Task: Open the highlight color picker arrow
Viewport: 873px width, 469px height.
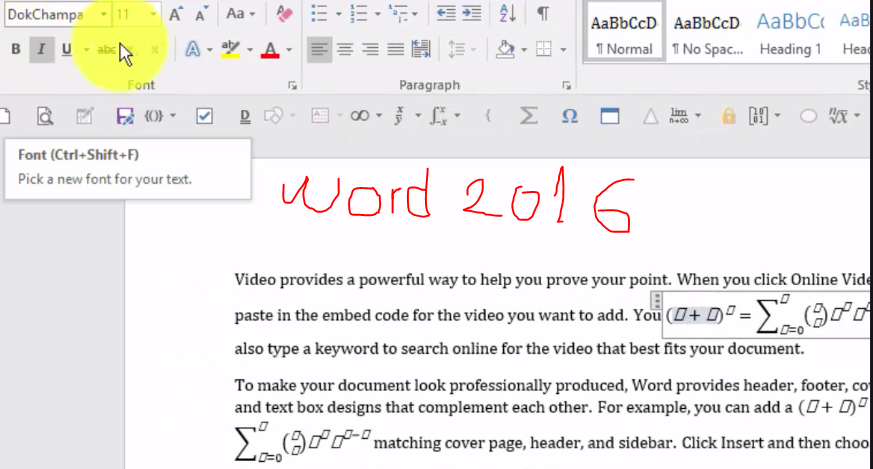Action: pyautogui.click(x=249, y=50)
